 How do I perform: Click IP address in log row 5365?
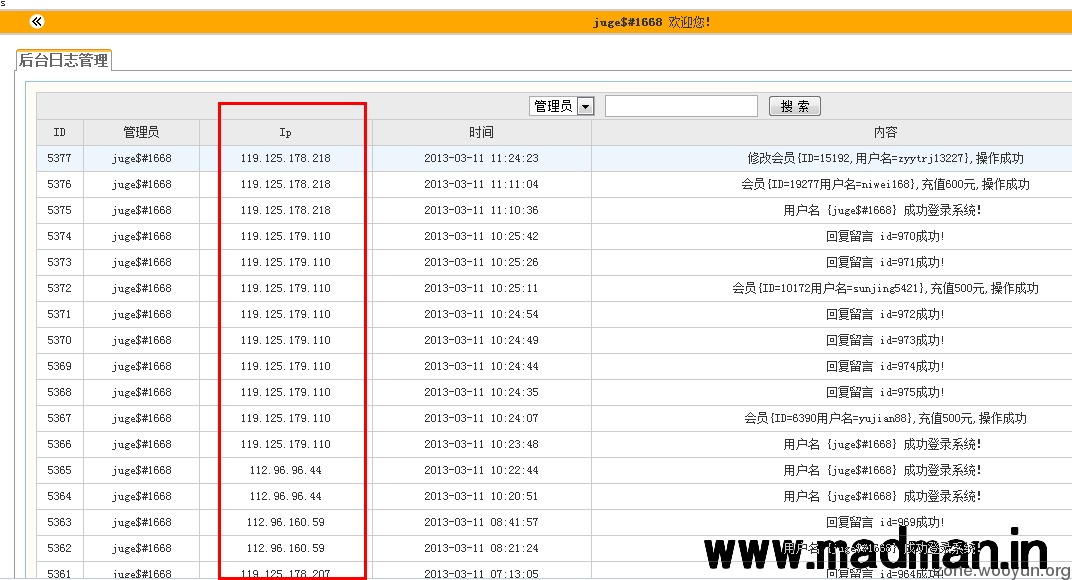click(x=285, y=470)
